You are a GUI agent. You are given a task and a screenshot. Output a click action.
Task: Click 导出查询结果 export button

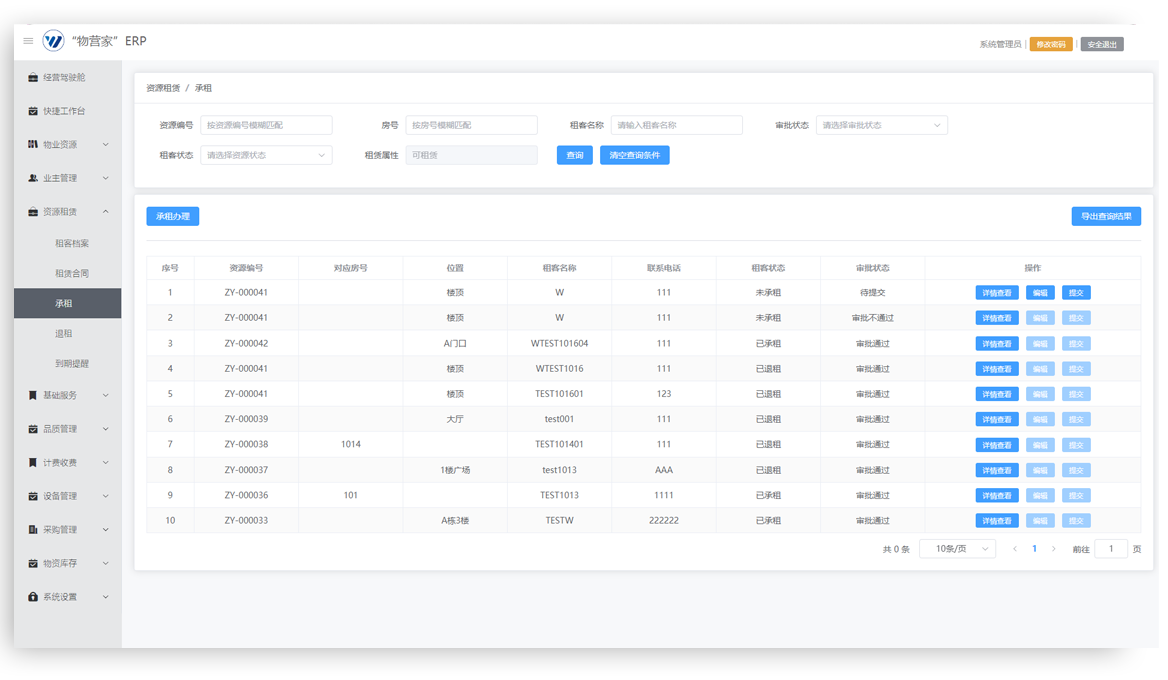(1105, 217)
